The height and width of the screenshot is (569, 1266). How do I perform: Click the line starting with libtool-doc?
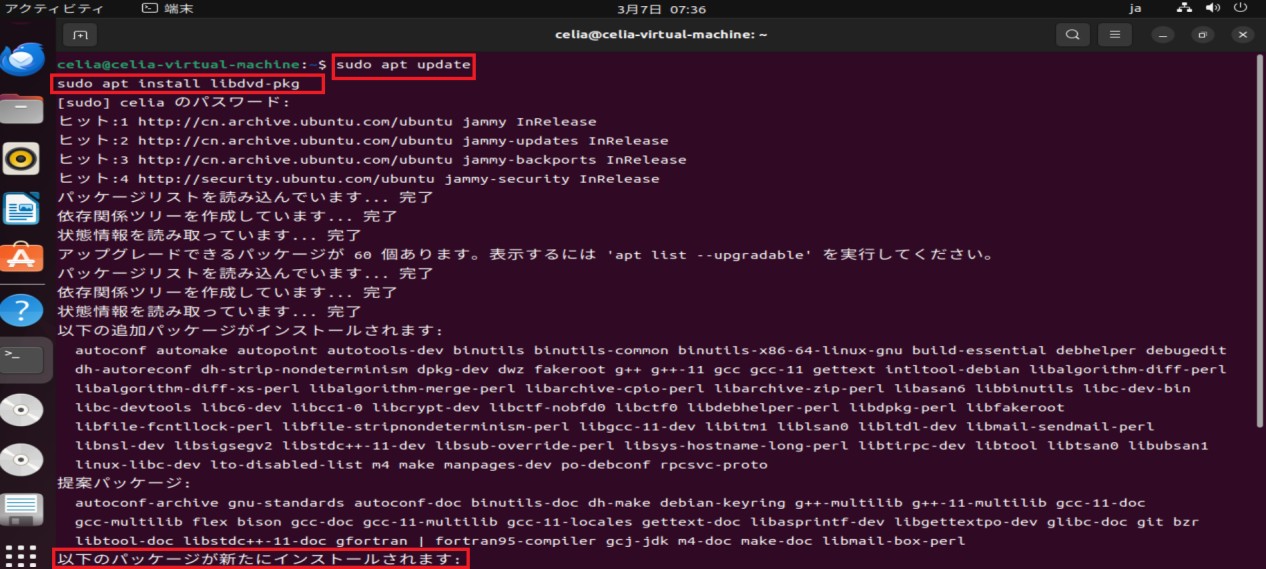click(x=520, y=540)
